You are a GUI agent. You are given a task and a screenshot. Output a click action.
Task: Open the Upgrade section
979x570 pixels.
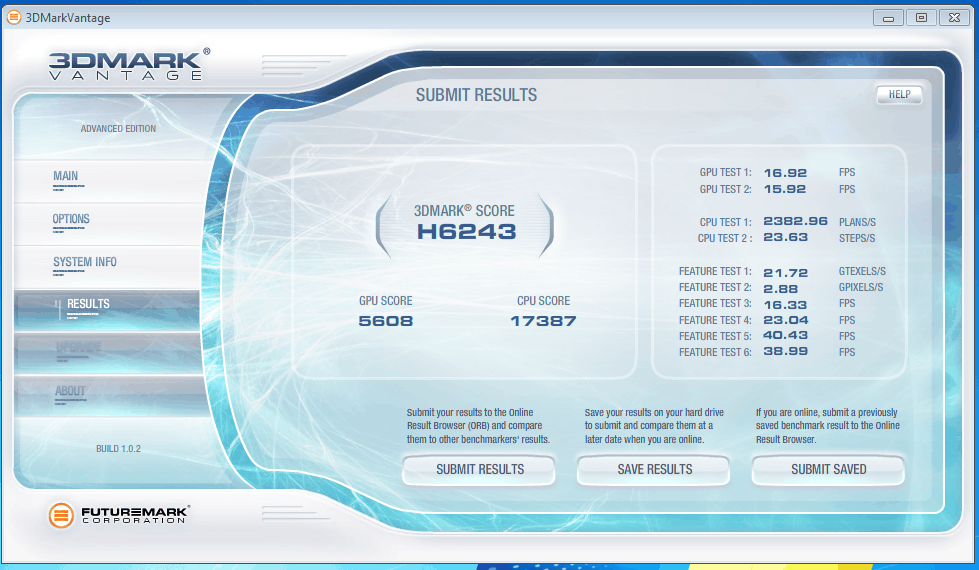pyautogui.click(x=107, y=352)
